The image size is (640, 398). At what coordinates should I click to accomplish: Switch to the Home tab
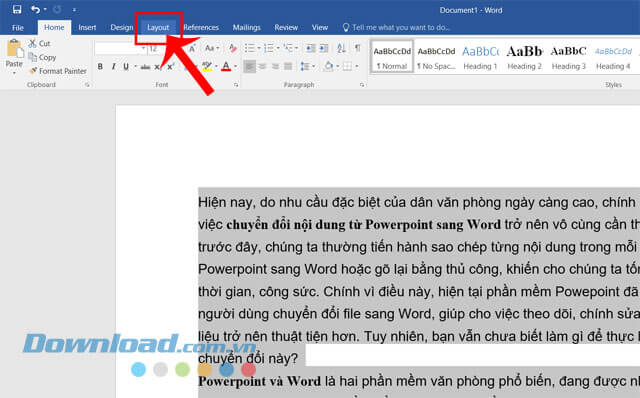click(x=54, y=27)
